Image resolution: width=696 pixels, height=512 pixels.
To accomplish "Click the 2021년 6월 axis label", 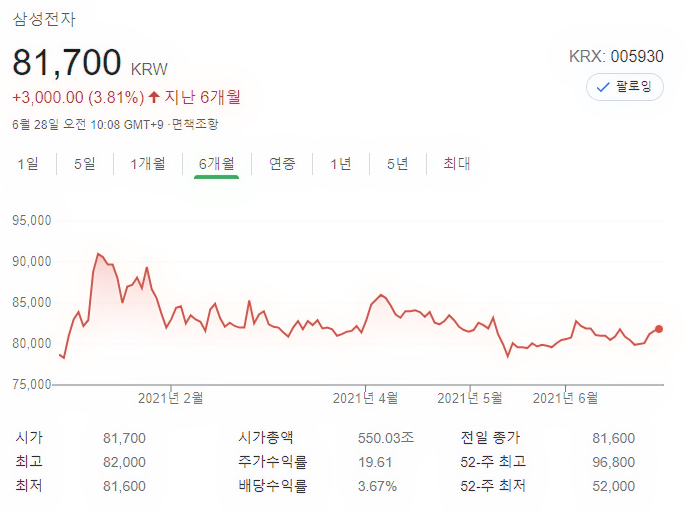I will click(x=566, y=398).
